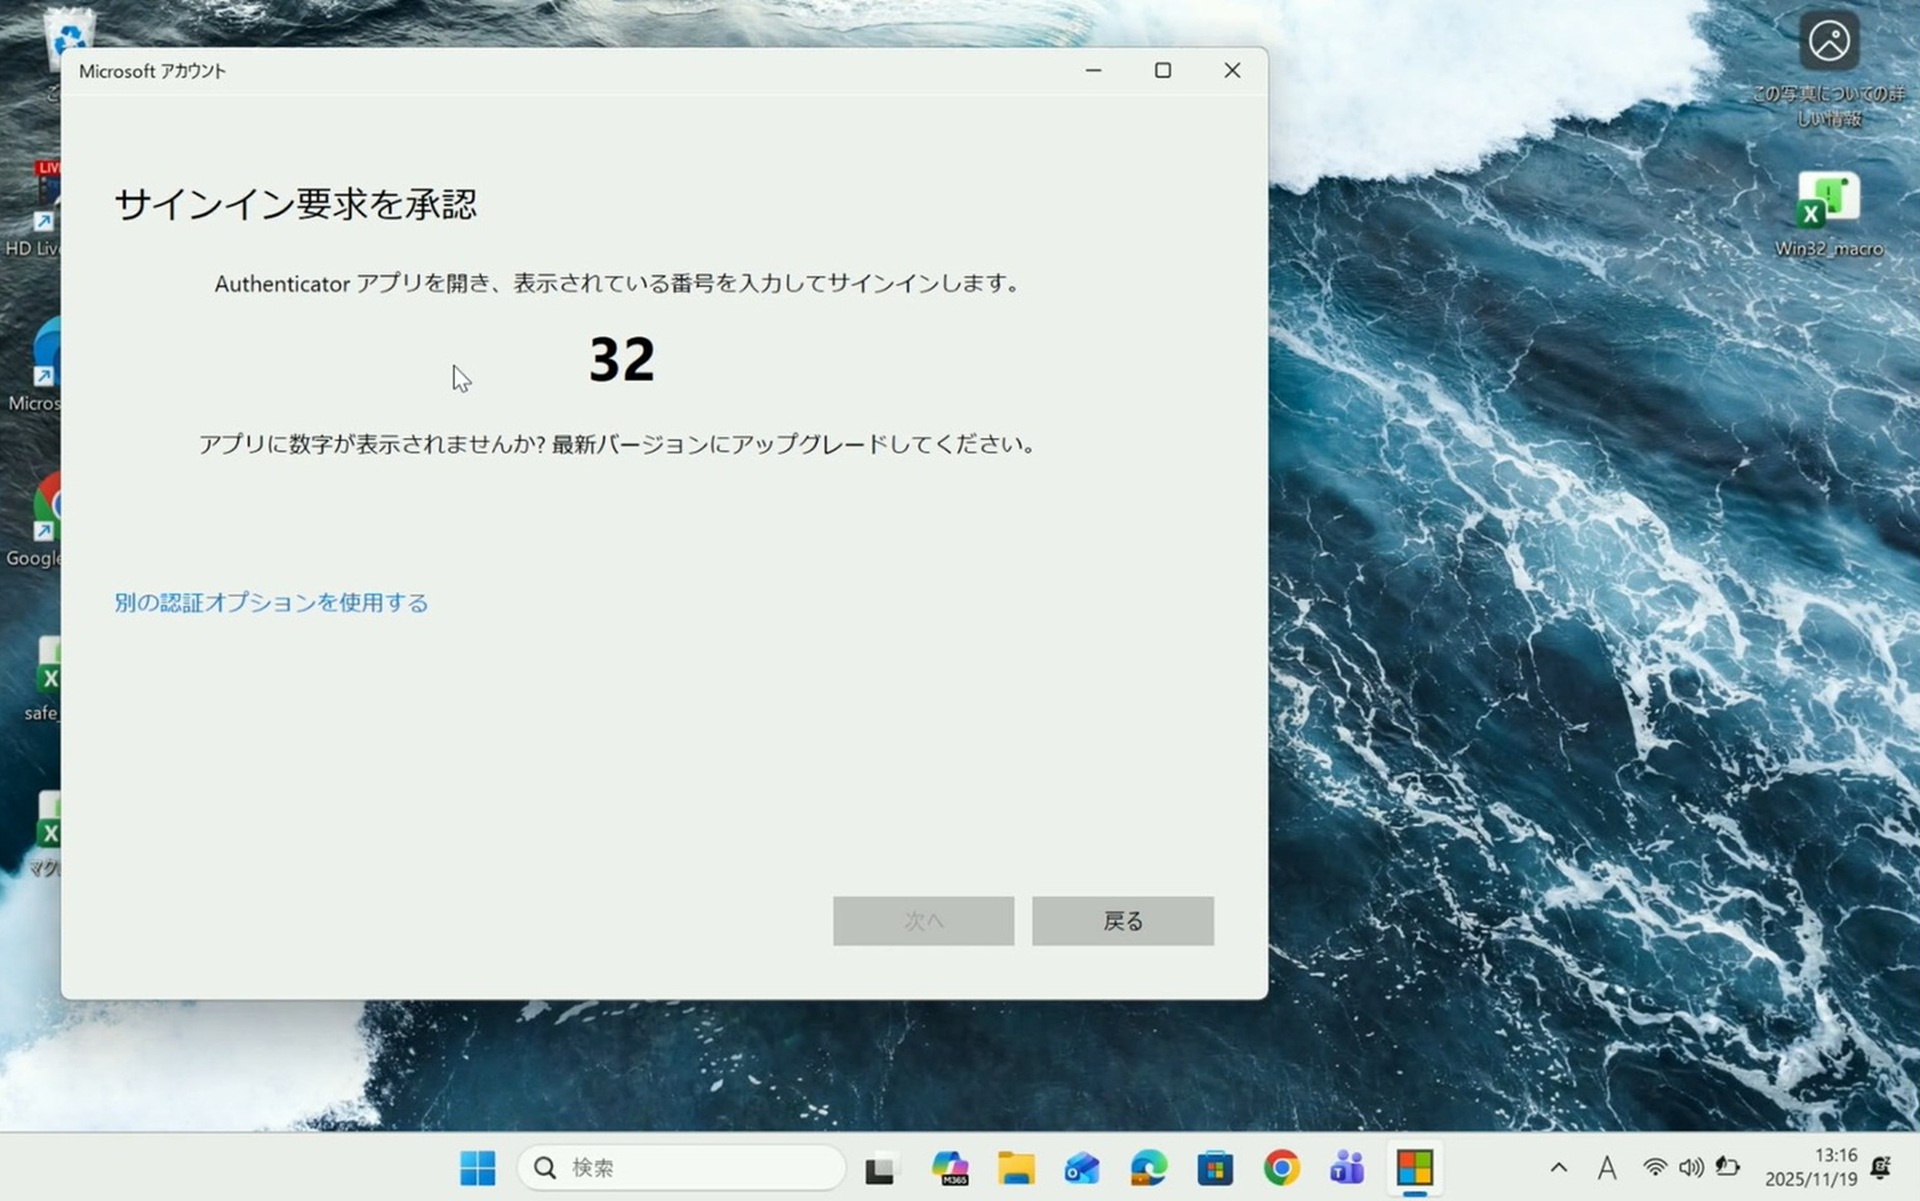The image size is (1920, 1201).
Task: Open Microsoft Teams from the taskbar
Action: point(1348,1167)
